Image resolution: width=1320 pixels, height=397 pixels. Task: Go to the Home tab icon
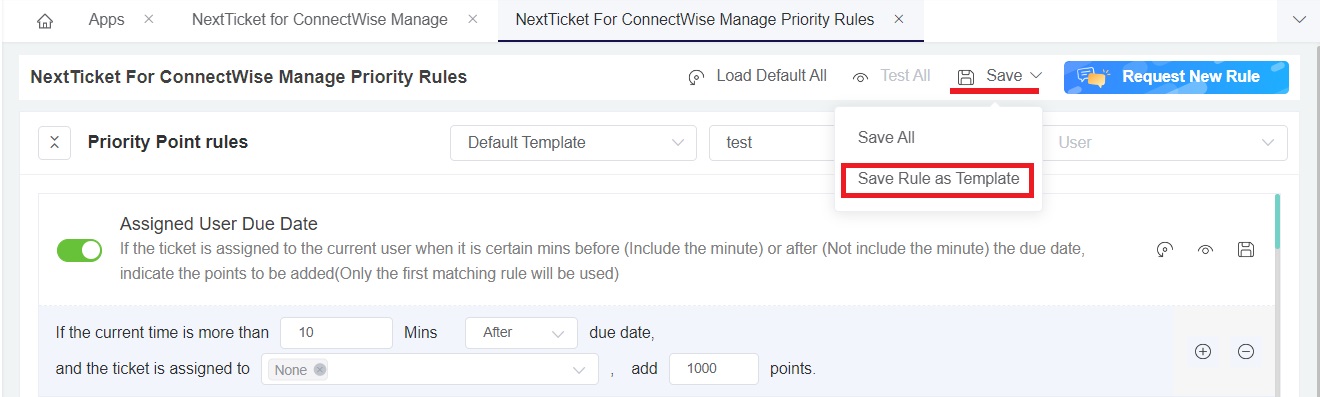44,21
